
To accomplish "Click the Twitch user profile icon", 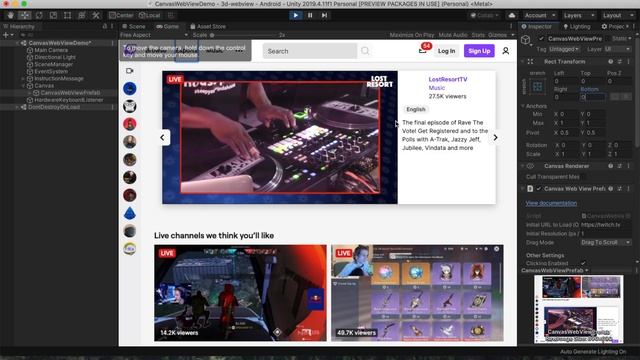I will 506,51.
